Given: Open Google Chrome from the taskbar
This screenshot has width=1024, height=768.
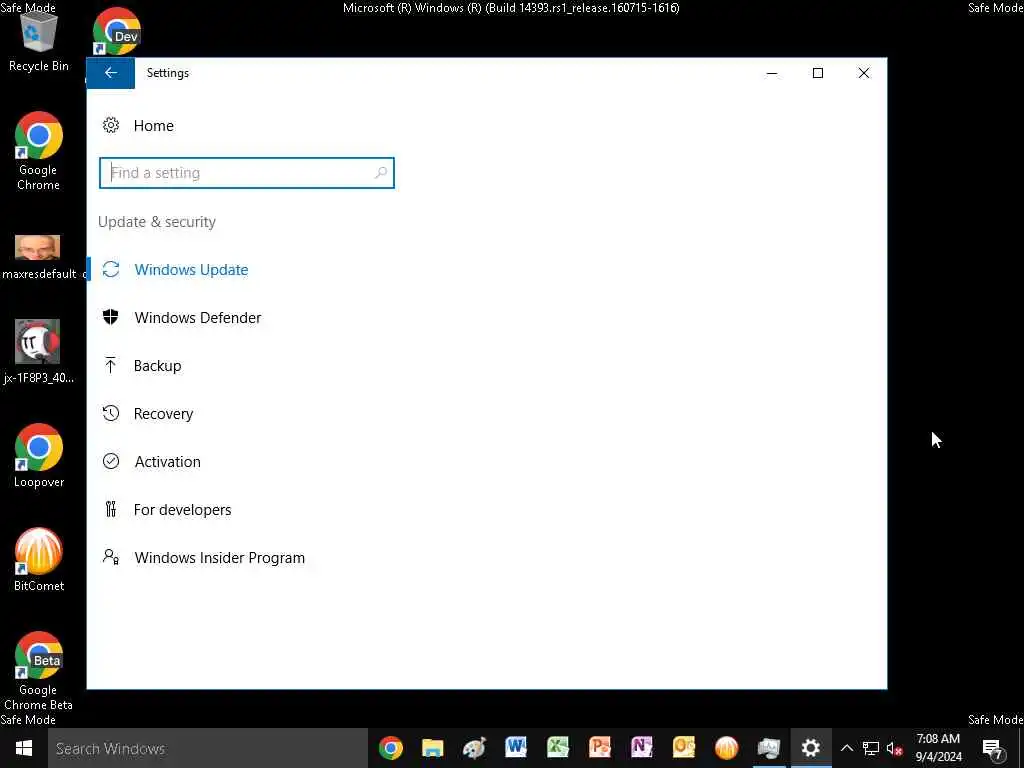Looking at the screenshot, I should pyautogui.click(x=391, y=748).
